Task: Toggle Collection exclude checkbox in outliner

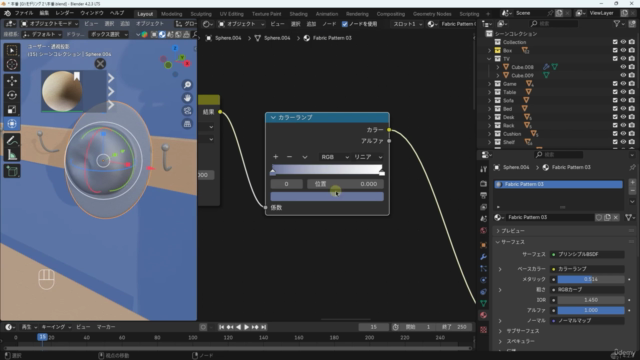Action: (615, 42)
